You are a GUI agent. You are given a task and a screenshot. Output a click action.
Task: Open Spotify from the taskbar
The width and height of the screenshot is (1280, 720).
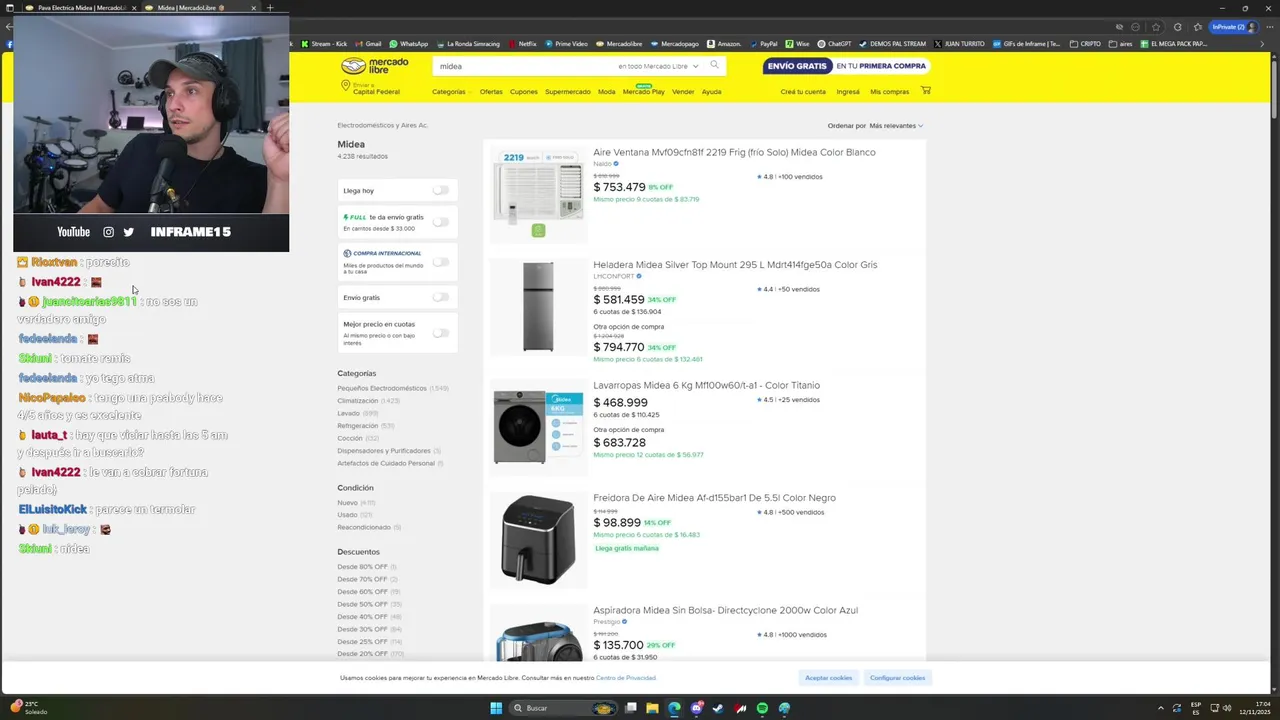point(762,708)
